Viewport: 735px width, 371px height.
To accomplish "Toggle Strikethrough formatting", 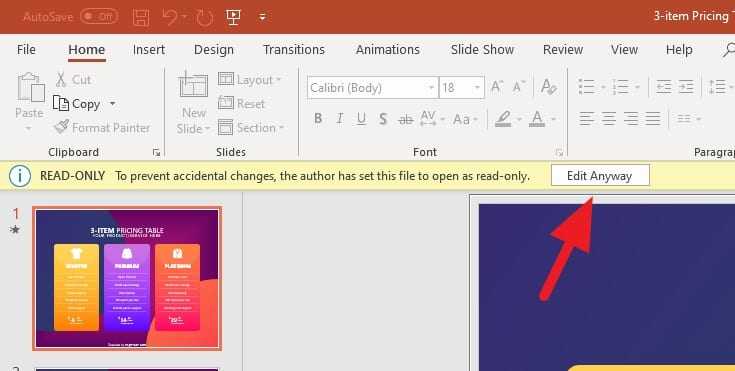I will tap(405, 120).
